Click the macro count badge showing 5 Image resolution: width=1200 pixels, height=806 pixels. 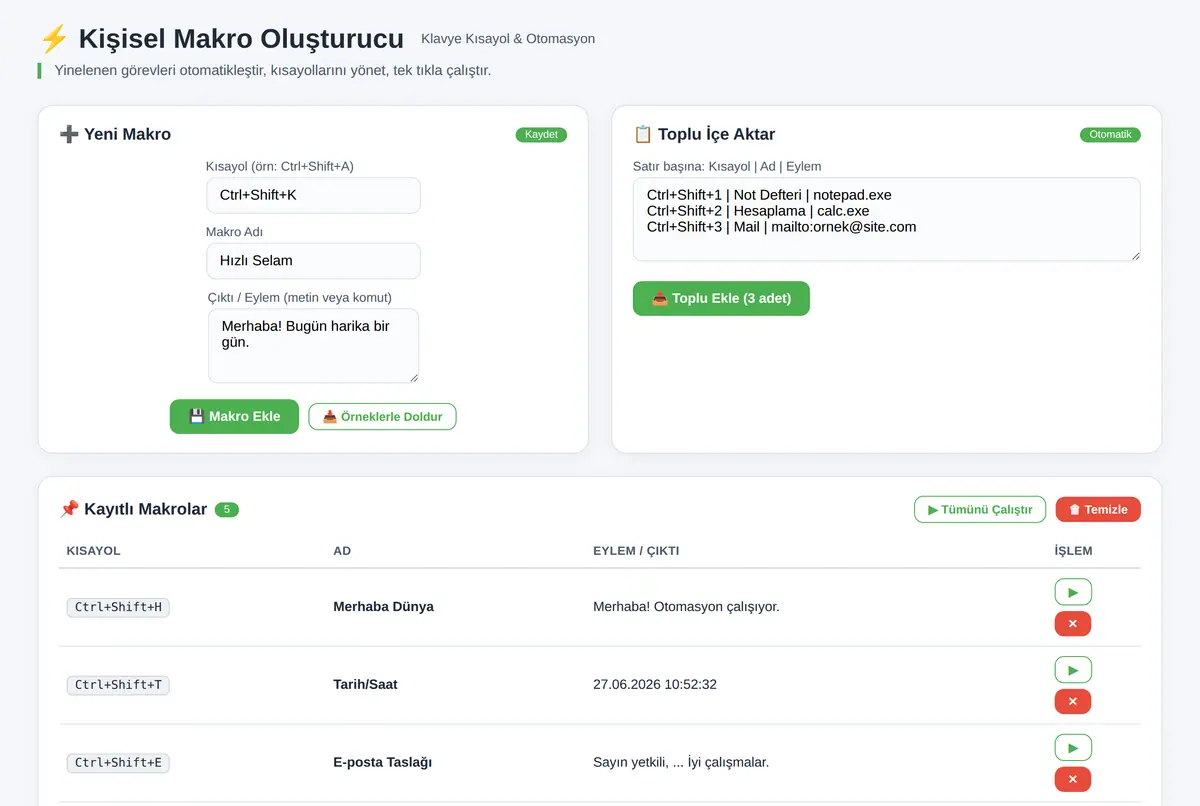click(227, 510)
